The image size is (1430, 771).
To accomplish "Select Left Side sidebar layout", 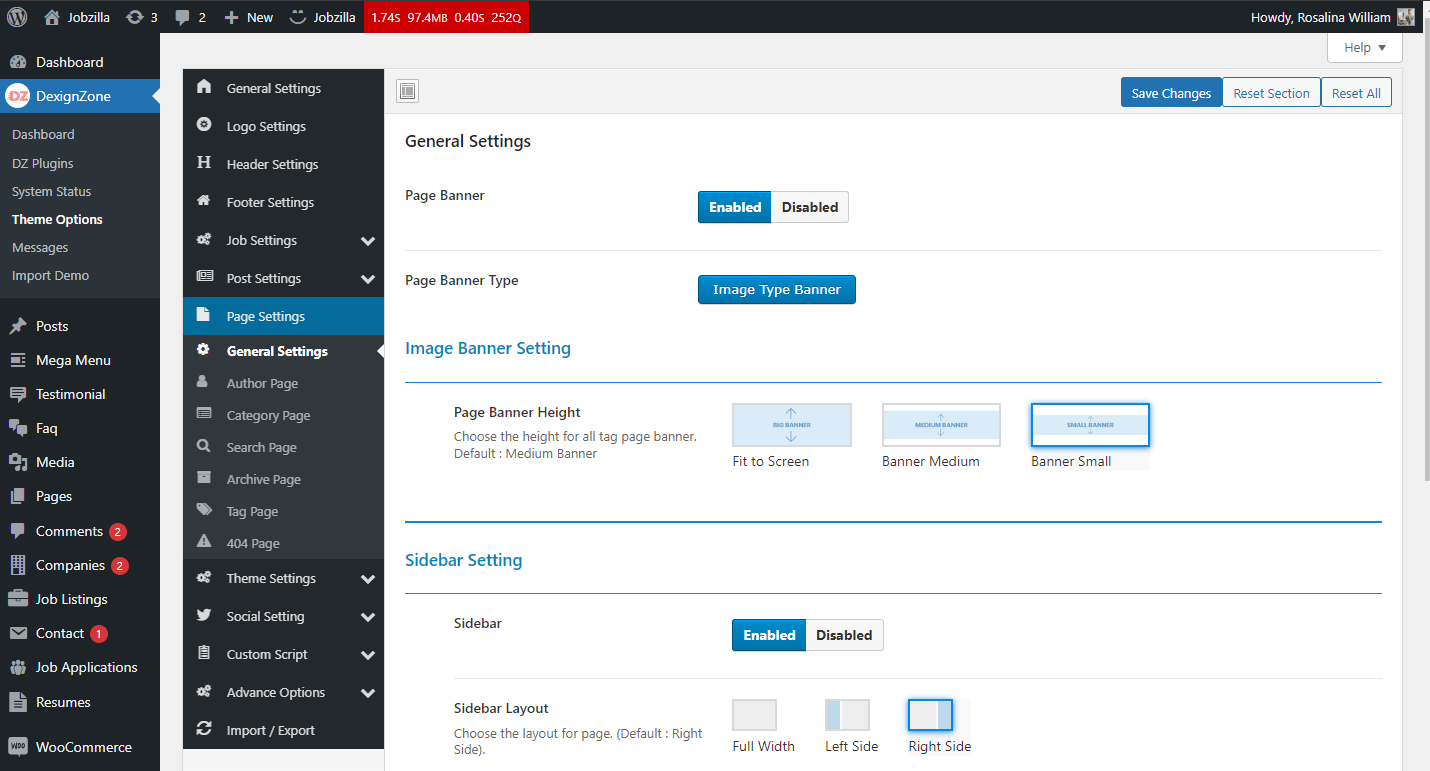I will 847,715.
